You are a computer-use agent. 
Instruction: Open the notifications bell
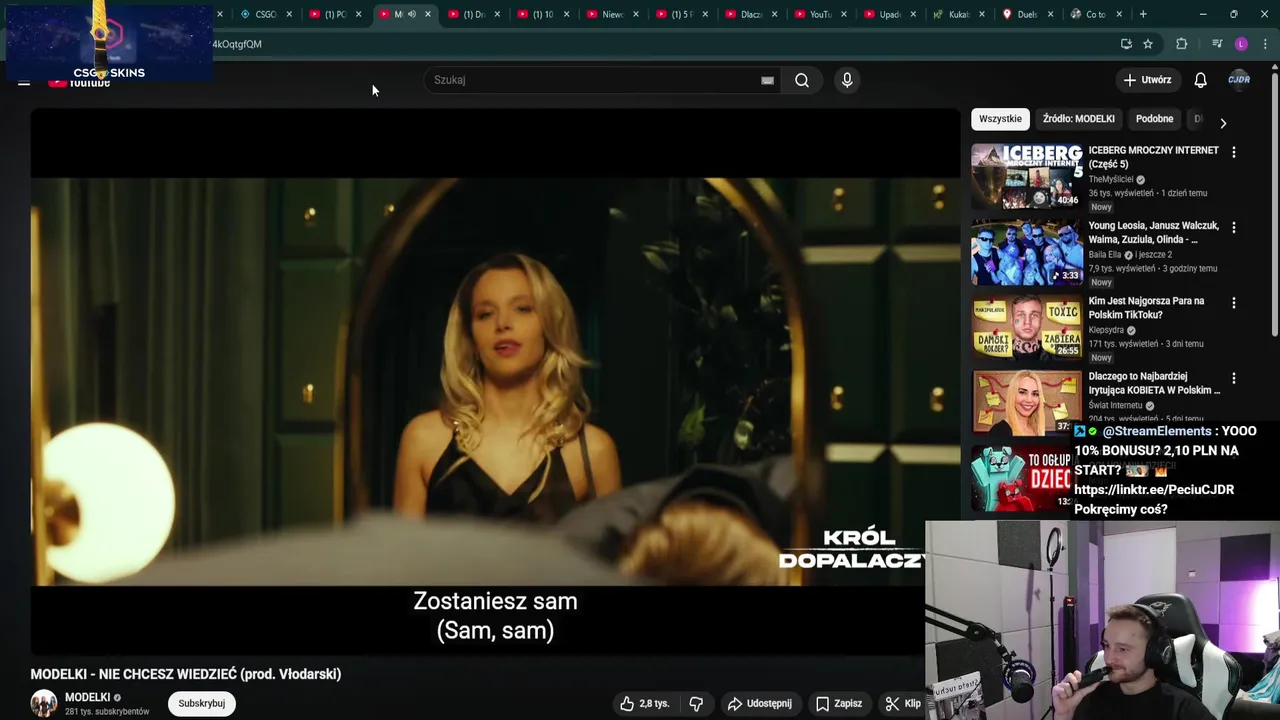click(x=1200, y=80)
